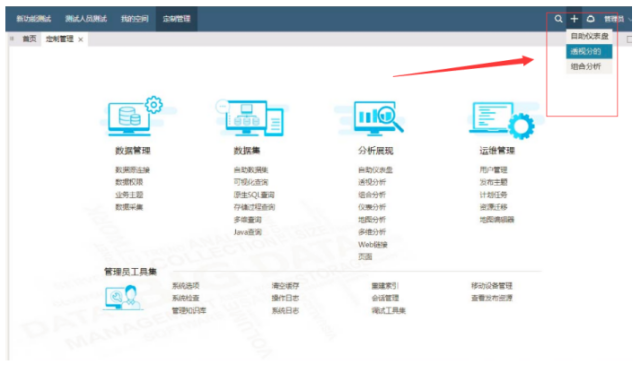641x365 pixels.
Task: Click the search magnifier icon
Action: click(558, 19)
